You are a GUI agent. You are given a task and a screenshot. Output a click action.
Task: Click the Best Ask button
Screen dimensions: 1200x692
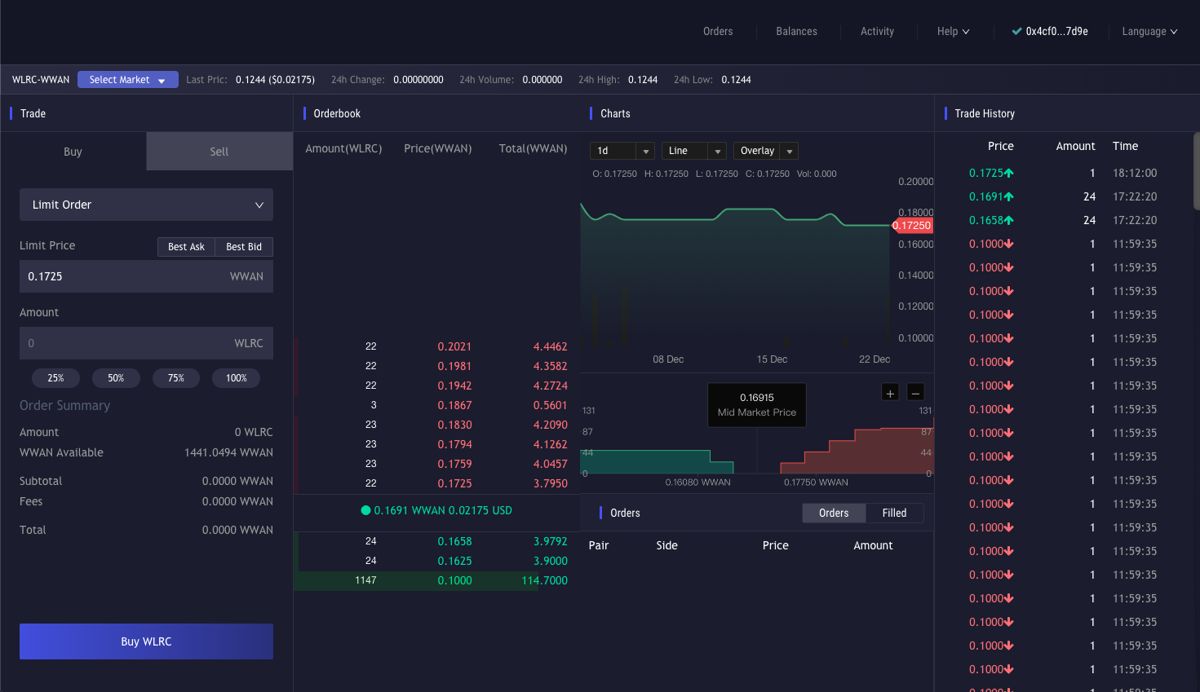coord(186,247)
